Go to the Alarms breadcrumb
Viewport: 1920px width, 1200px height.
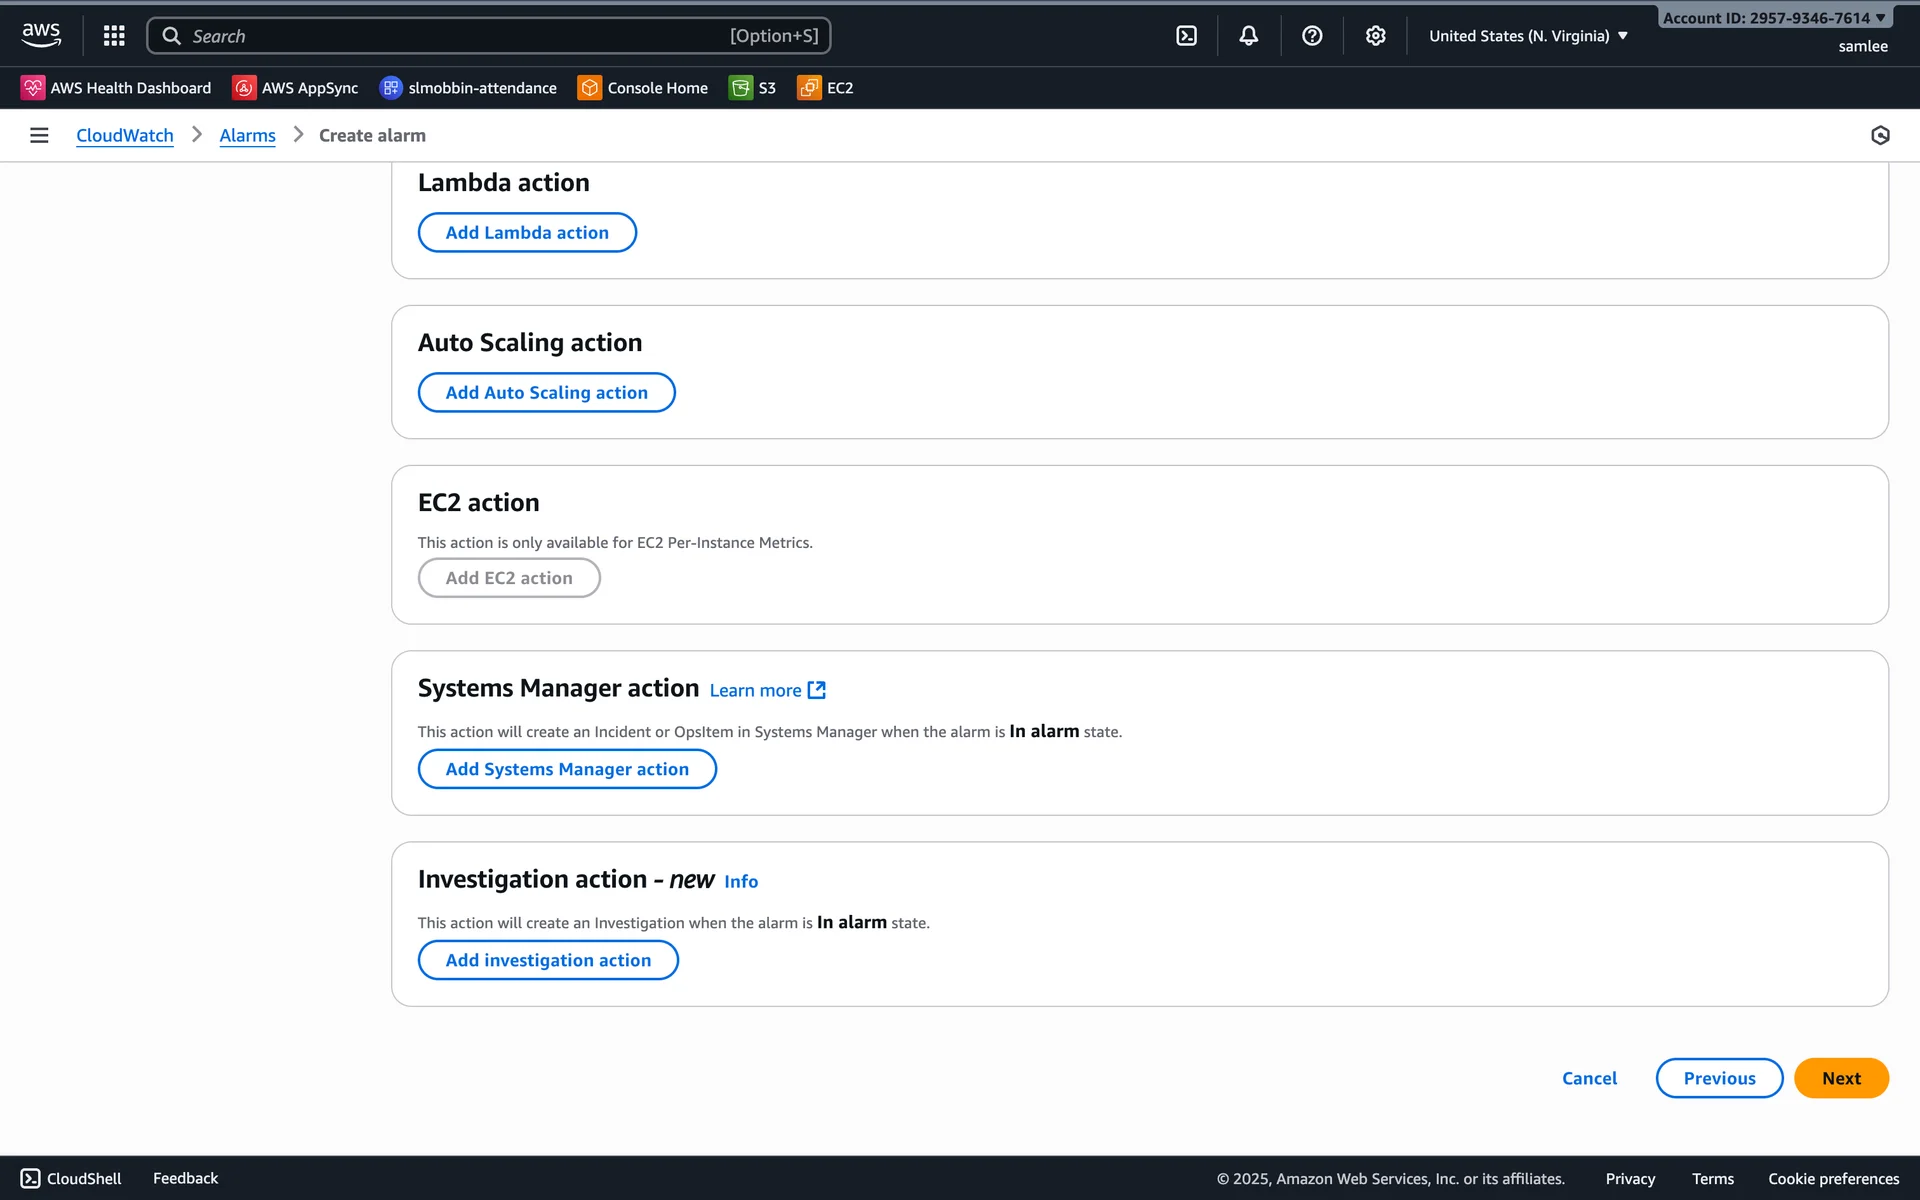pos(247,135)
